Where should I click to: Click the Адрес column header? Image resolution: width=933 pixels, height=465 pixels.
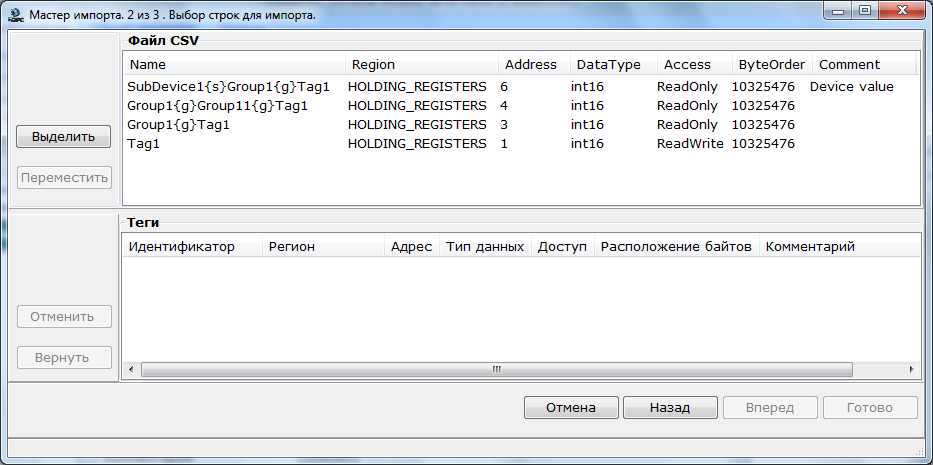click(x=412, y=246)
